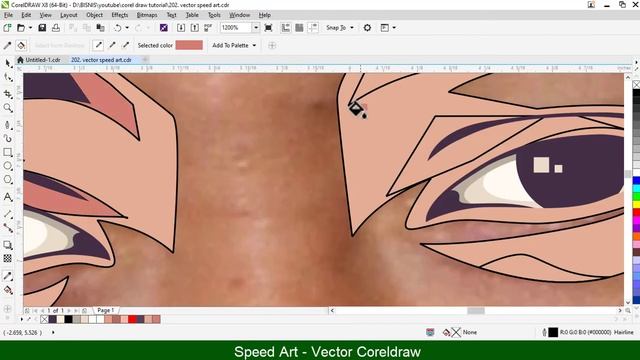Select the Zoom magnifier tool
The width and height of the screenshot is (640, 360).
click(8, 108)
